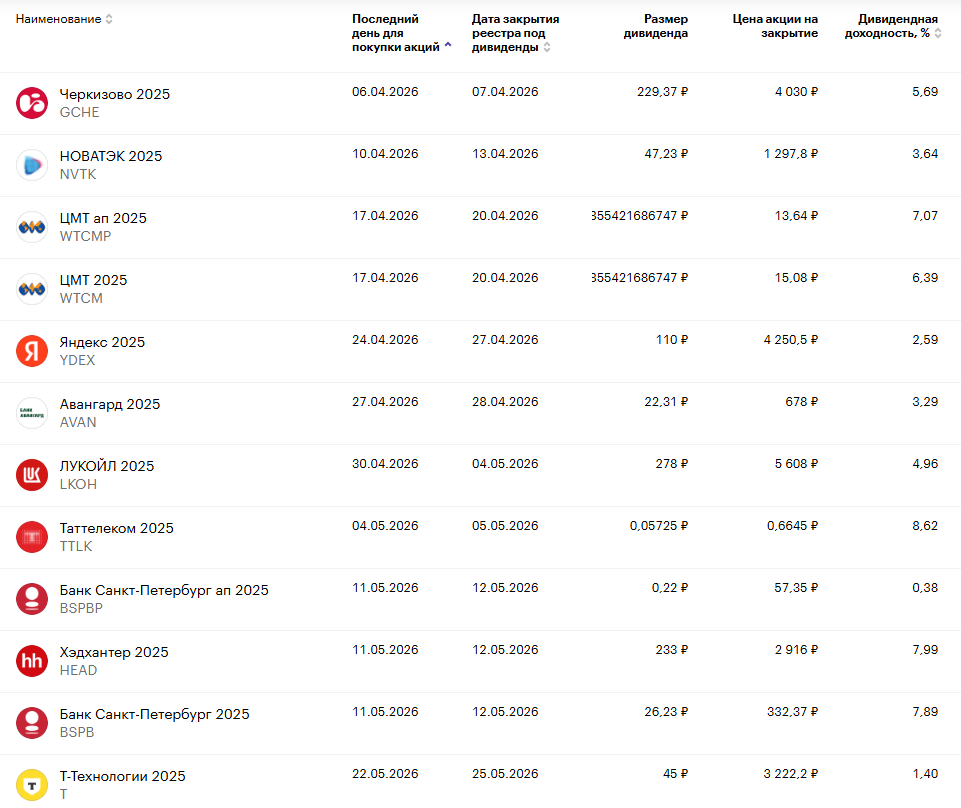
Task: Select the YDEX ticker label
Action: (80, 360)
